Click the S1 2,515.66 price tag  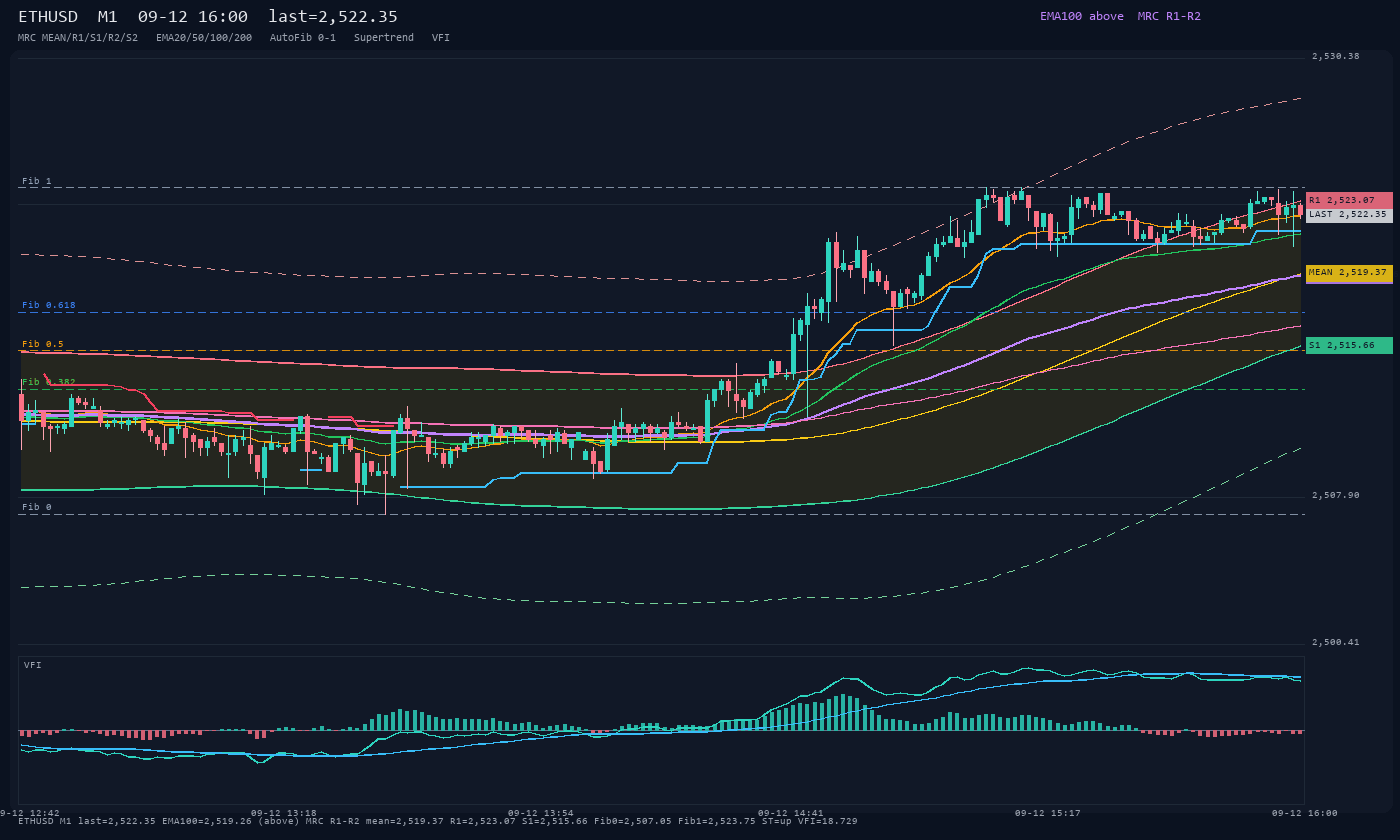[x=1349, y=345]
